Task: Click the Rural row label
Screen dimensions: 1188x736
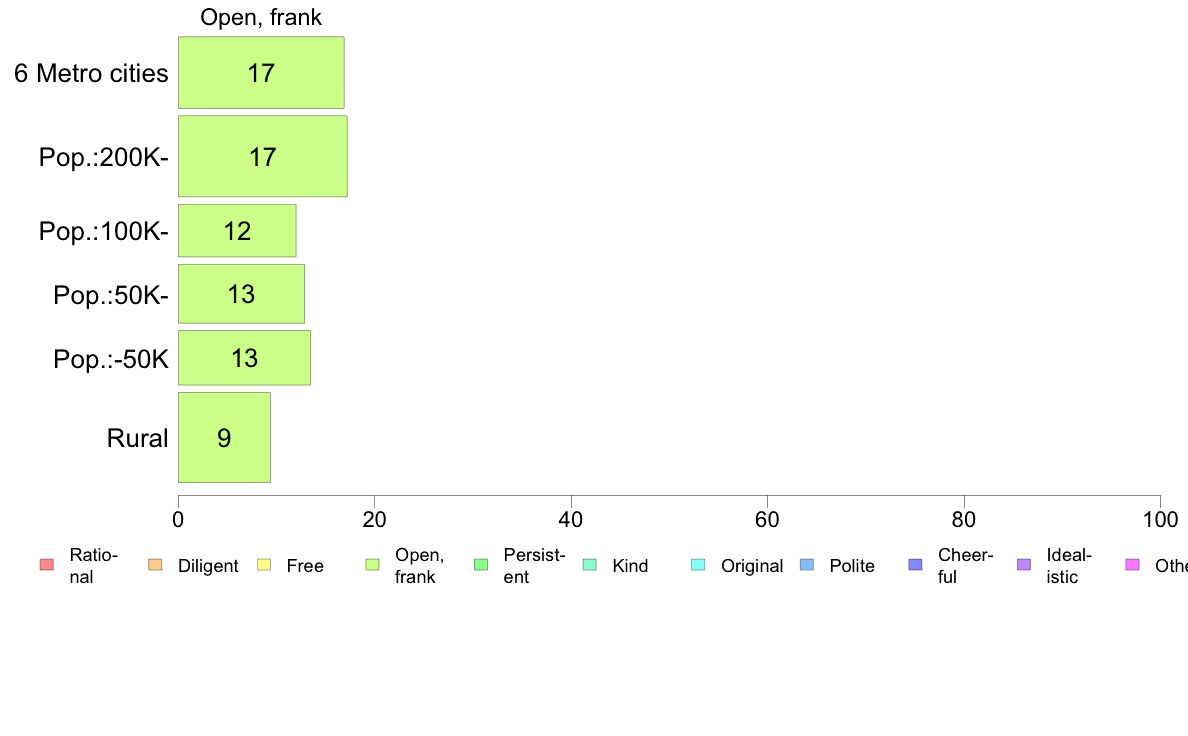Action: [x=137, y=438]
